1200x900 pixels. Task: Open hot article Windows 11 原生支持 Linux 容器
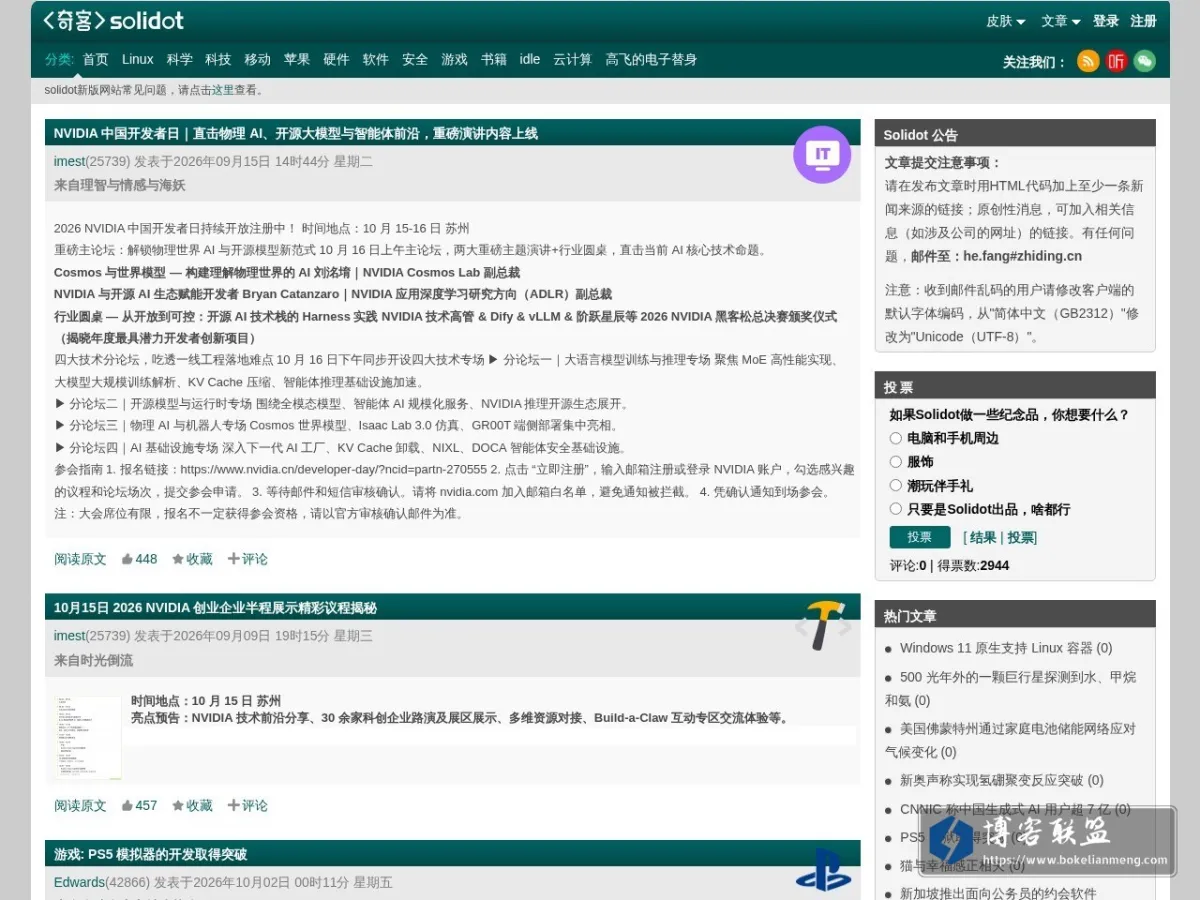[x=1006, y=648]
